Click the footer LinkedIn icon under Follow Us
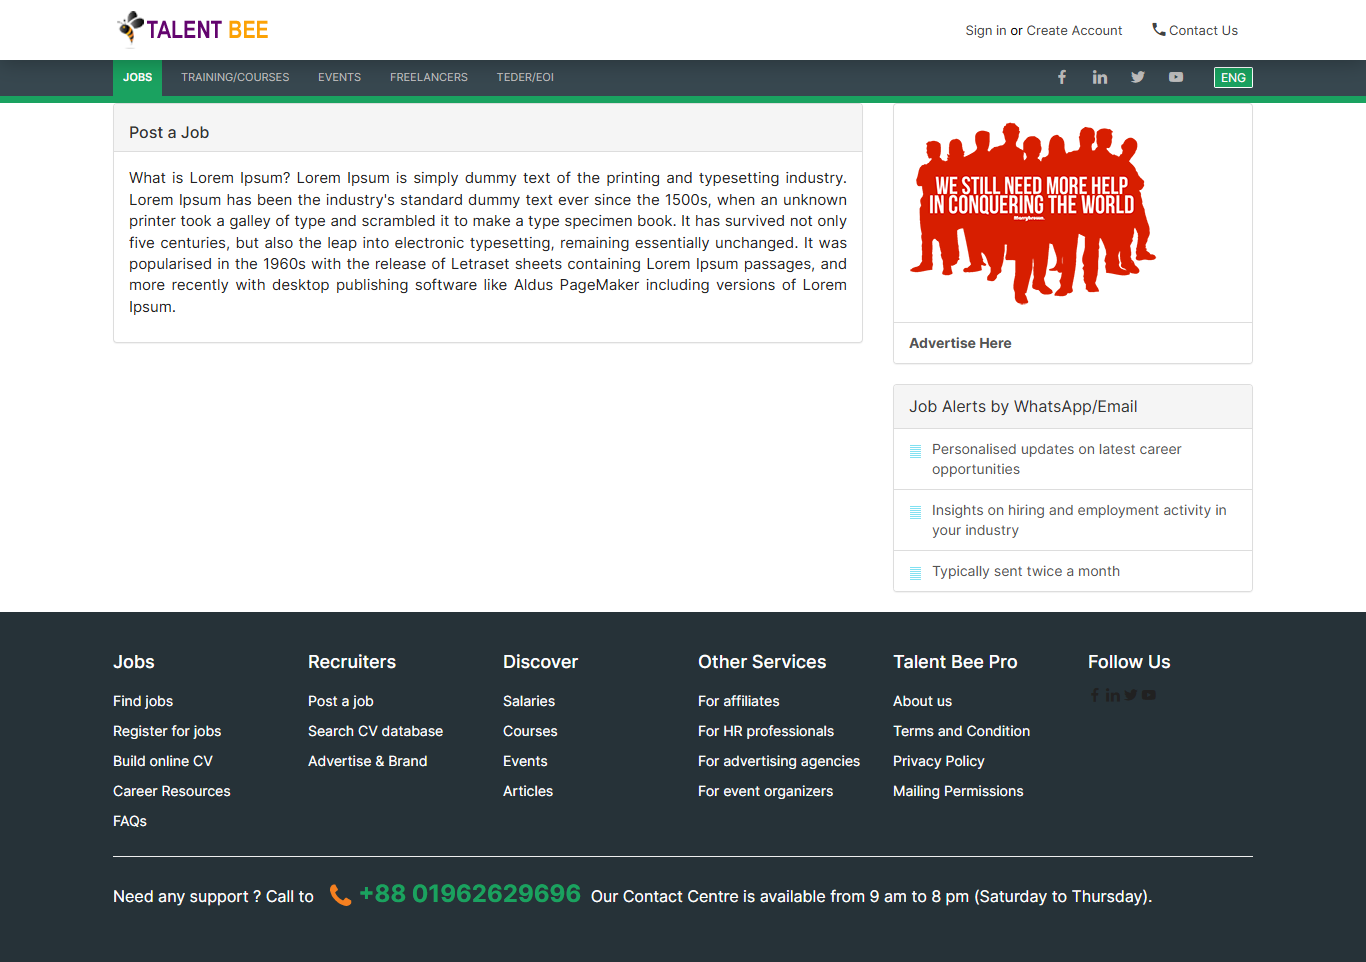1366x962 pixels. [1113, 695]
